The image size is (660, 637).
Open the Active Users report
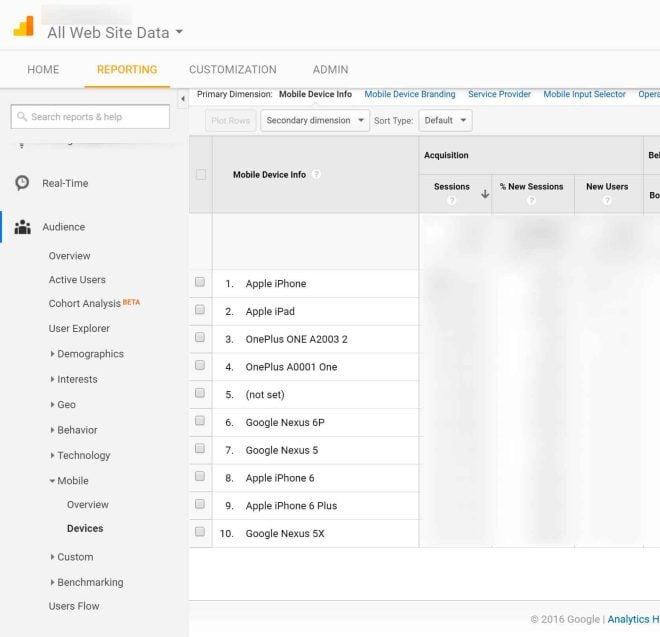77,280
